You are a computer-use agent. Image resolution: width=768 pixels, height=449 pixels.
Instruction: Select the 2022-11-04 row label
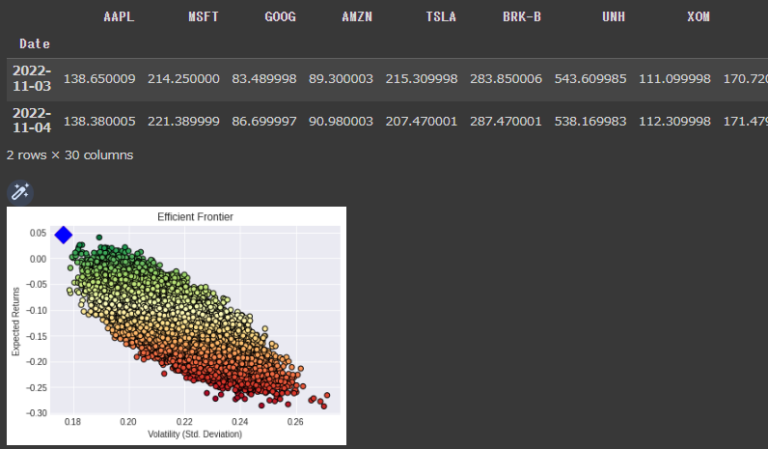[30, 121]
